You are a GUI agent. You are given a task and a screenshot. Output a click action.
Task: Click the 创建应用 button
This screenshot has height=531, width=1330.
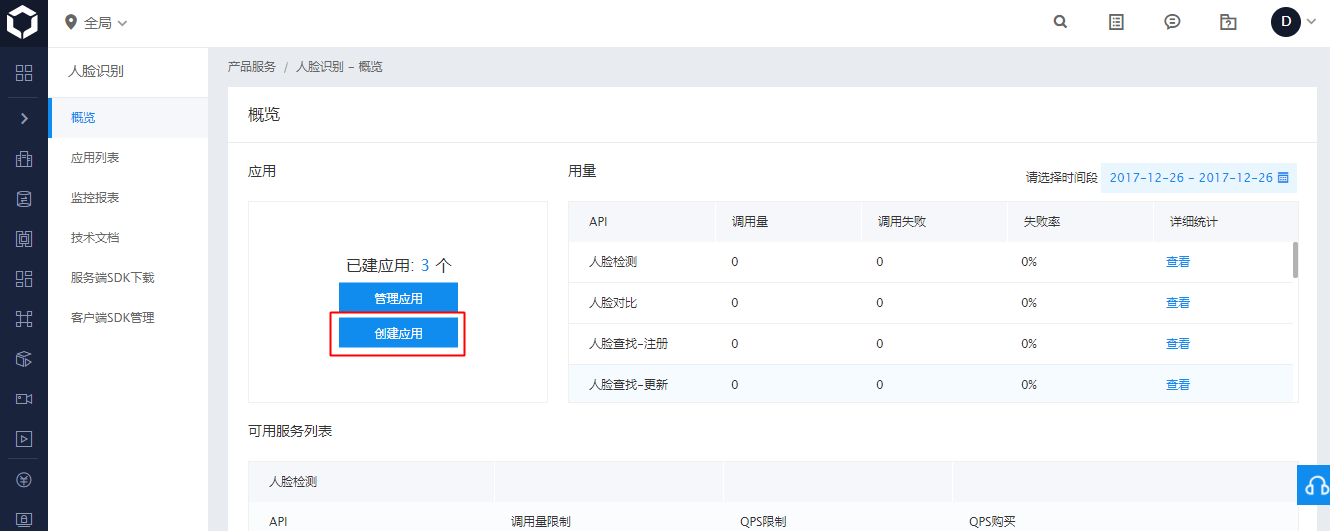398,333
